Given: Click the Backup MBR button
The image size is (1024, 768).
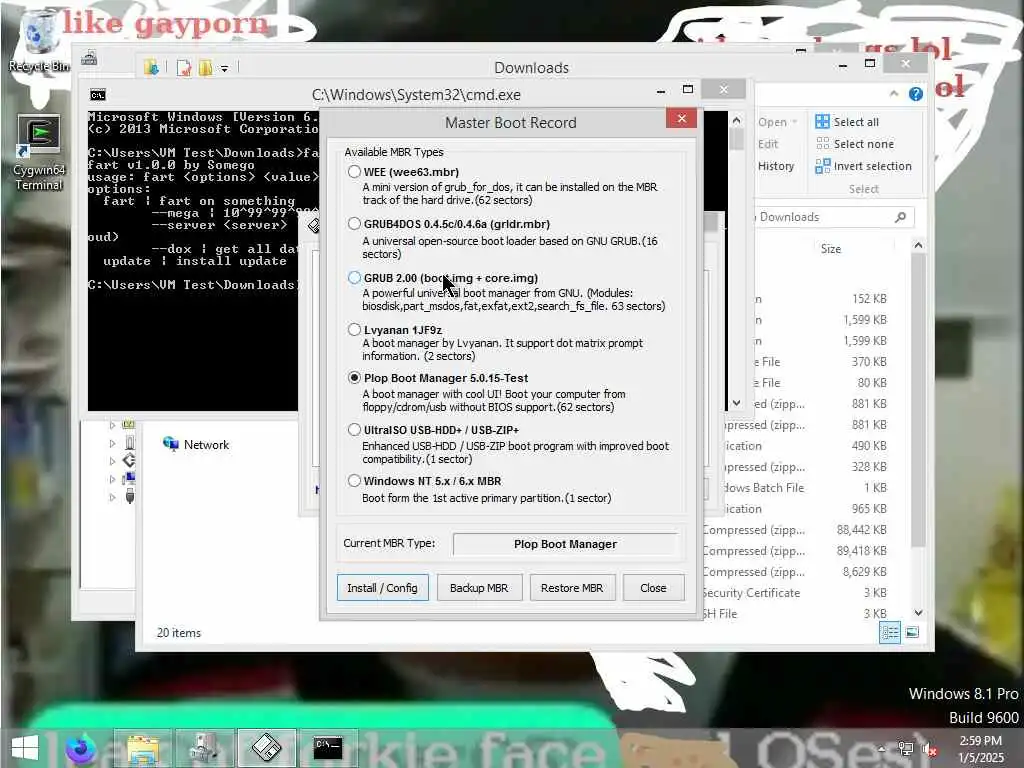Looking at the screenshot, I should point(479,588).
